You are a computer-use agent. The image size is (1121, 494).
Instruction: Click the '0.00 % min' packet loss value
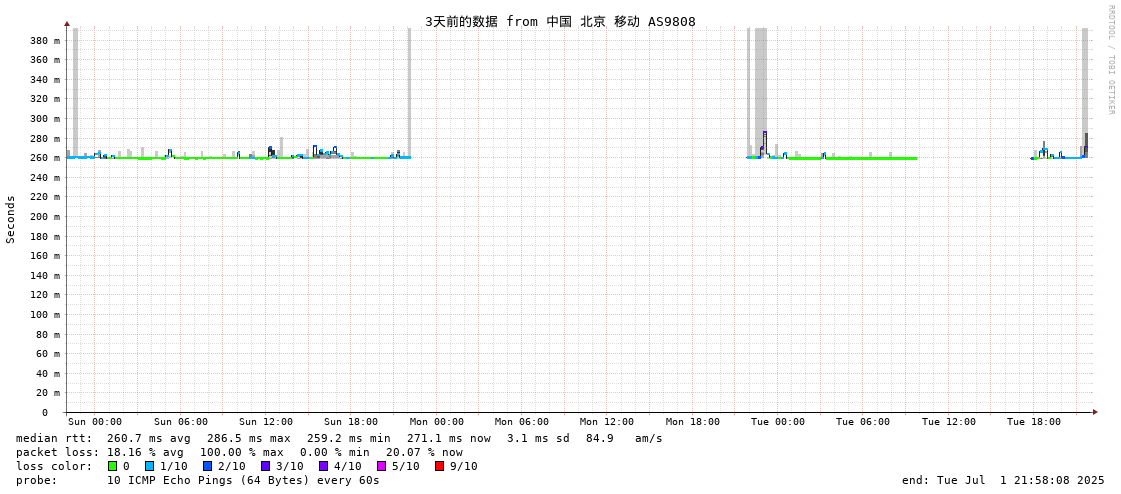click(347, 453)
